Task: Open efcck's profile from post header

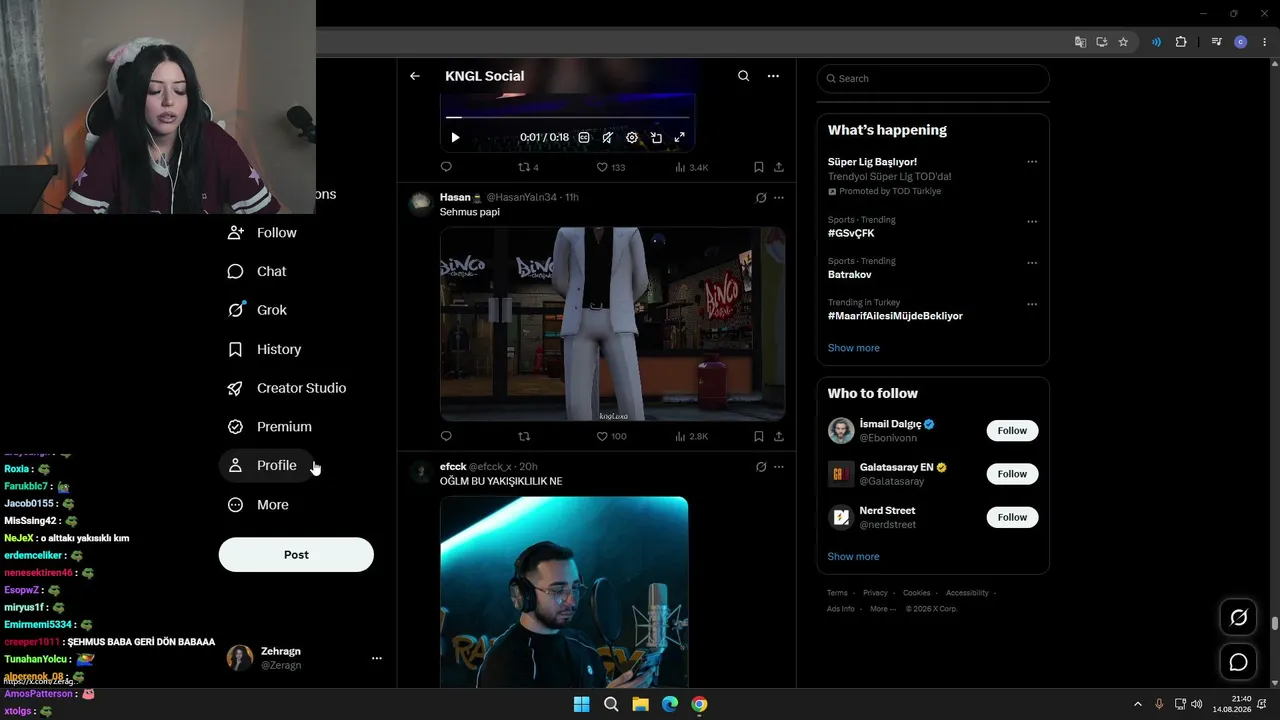Action: click(x=453, y=466)
